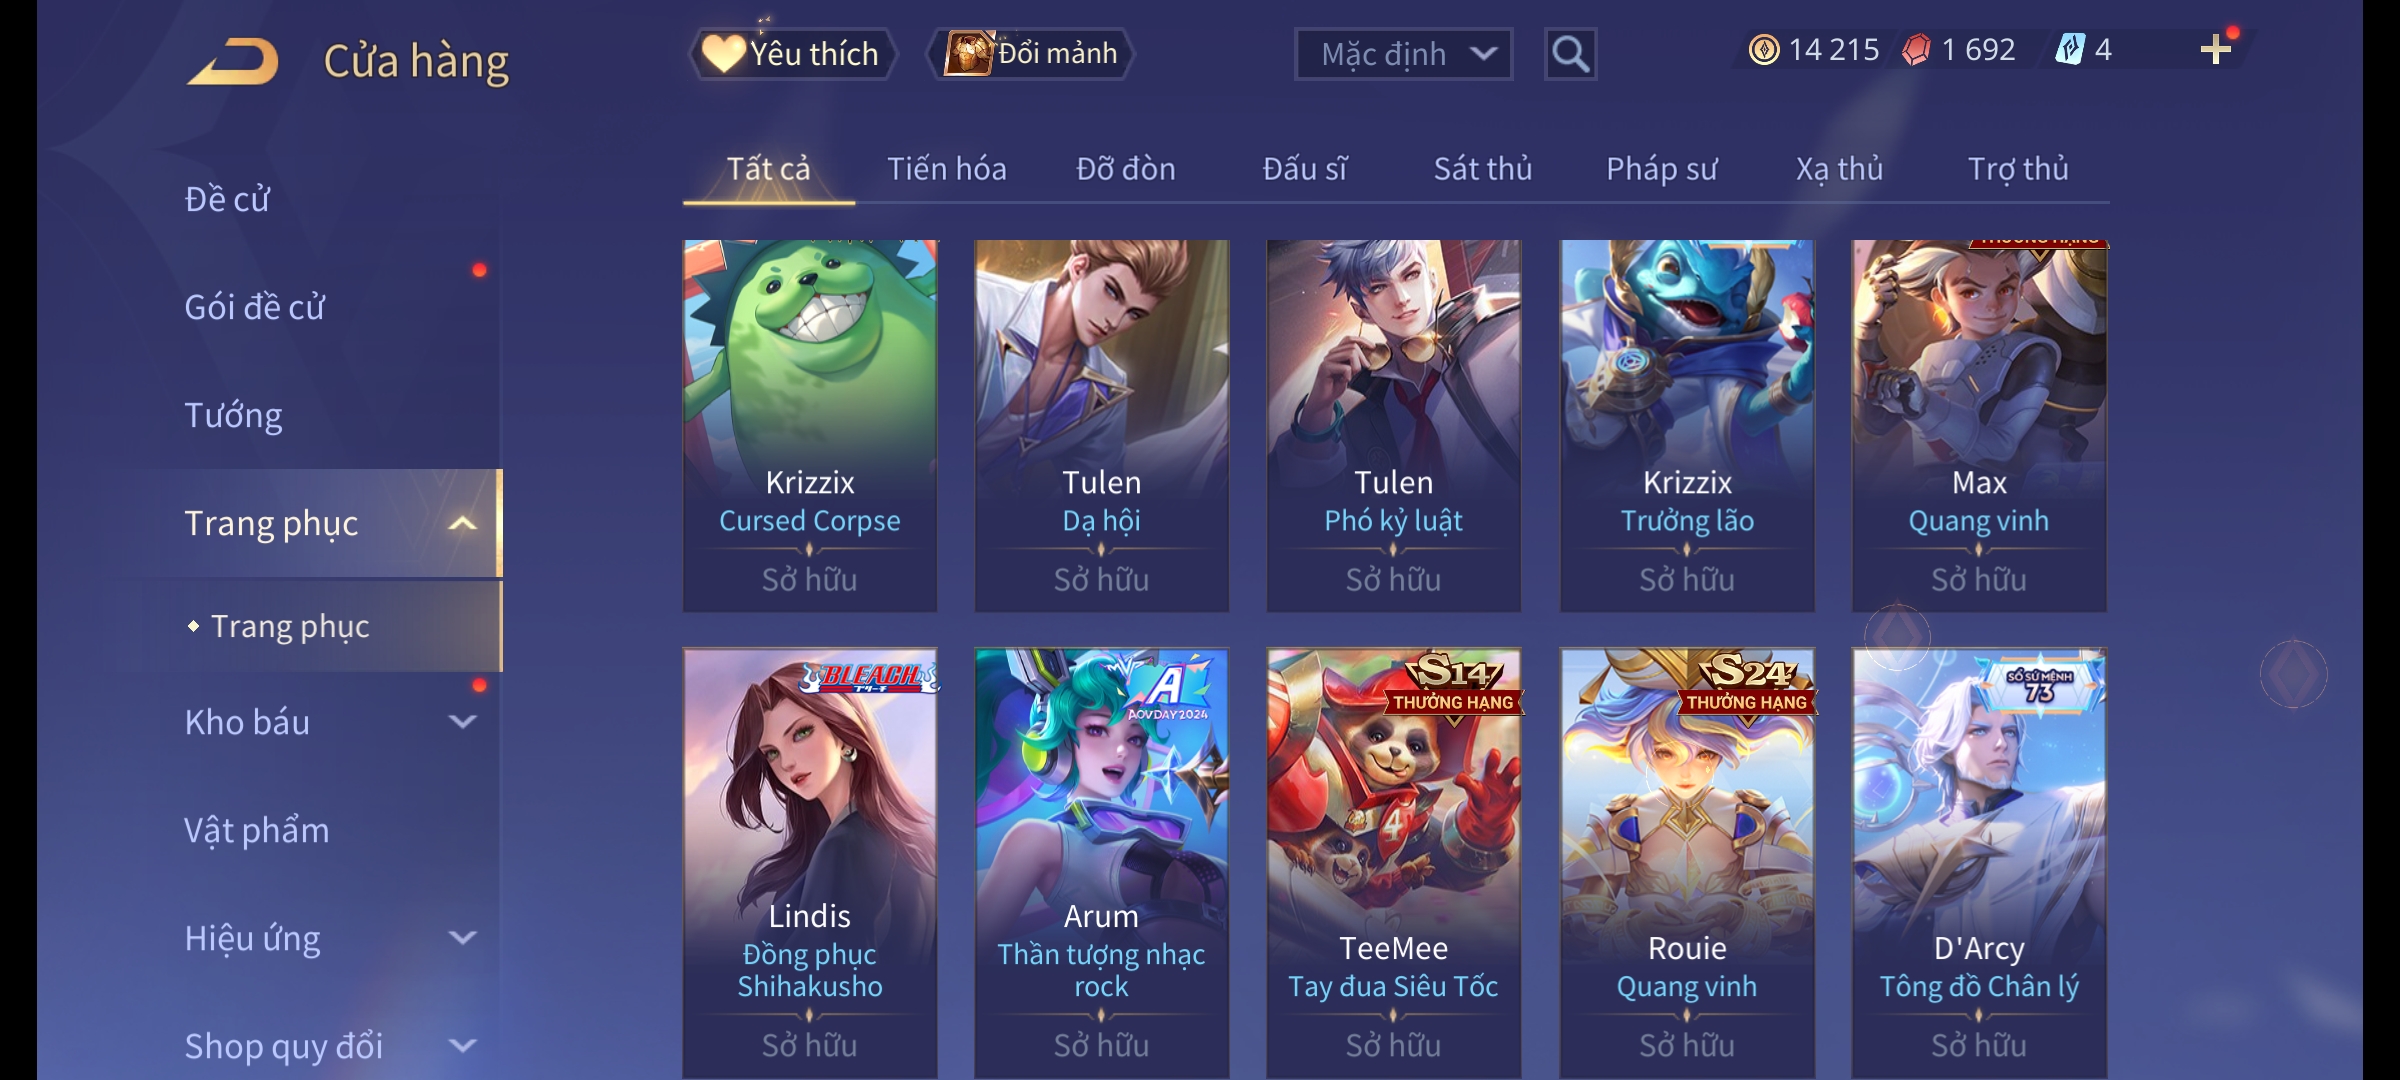Screen dimensions: 2400x1080
Task: Expand the Hiệu ứng sidebar section
Action: click(x=463, y=938)
